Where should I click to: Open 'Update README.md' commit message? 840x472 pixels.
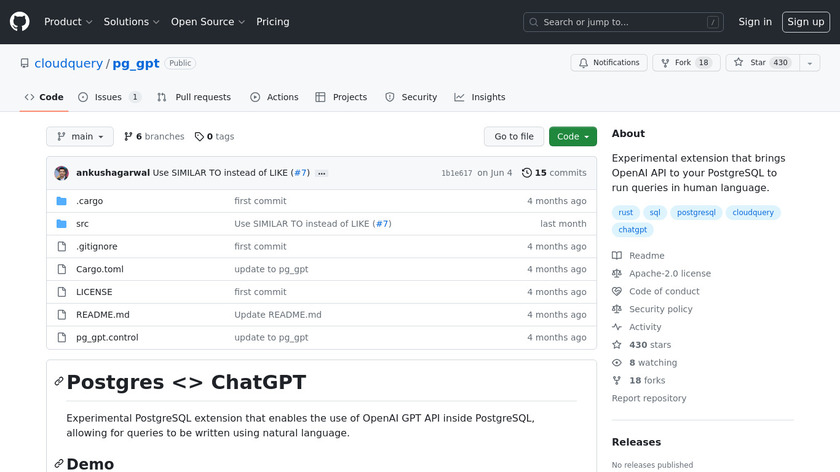click(278, 314)
